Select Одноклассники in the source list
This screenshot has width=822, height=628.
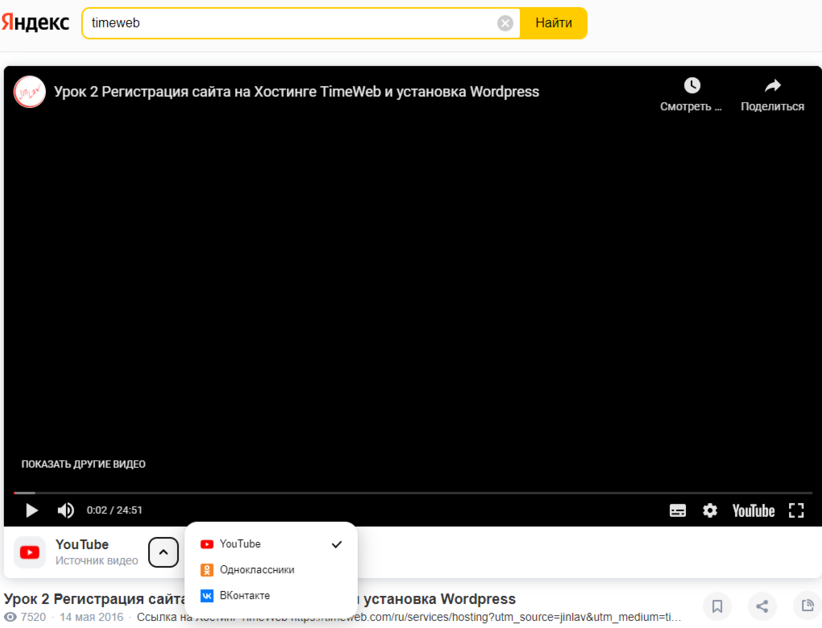tap(271, 570)
